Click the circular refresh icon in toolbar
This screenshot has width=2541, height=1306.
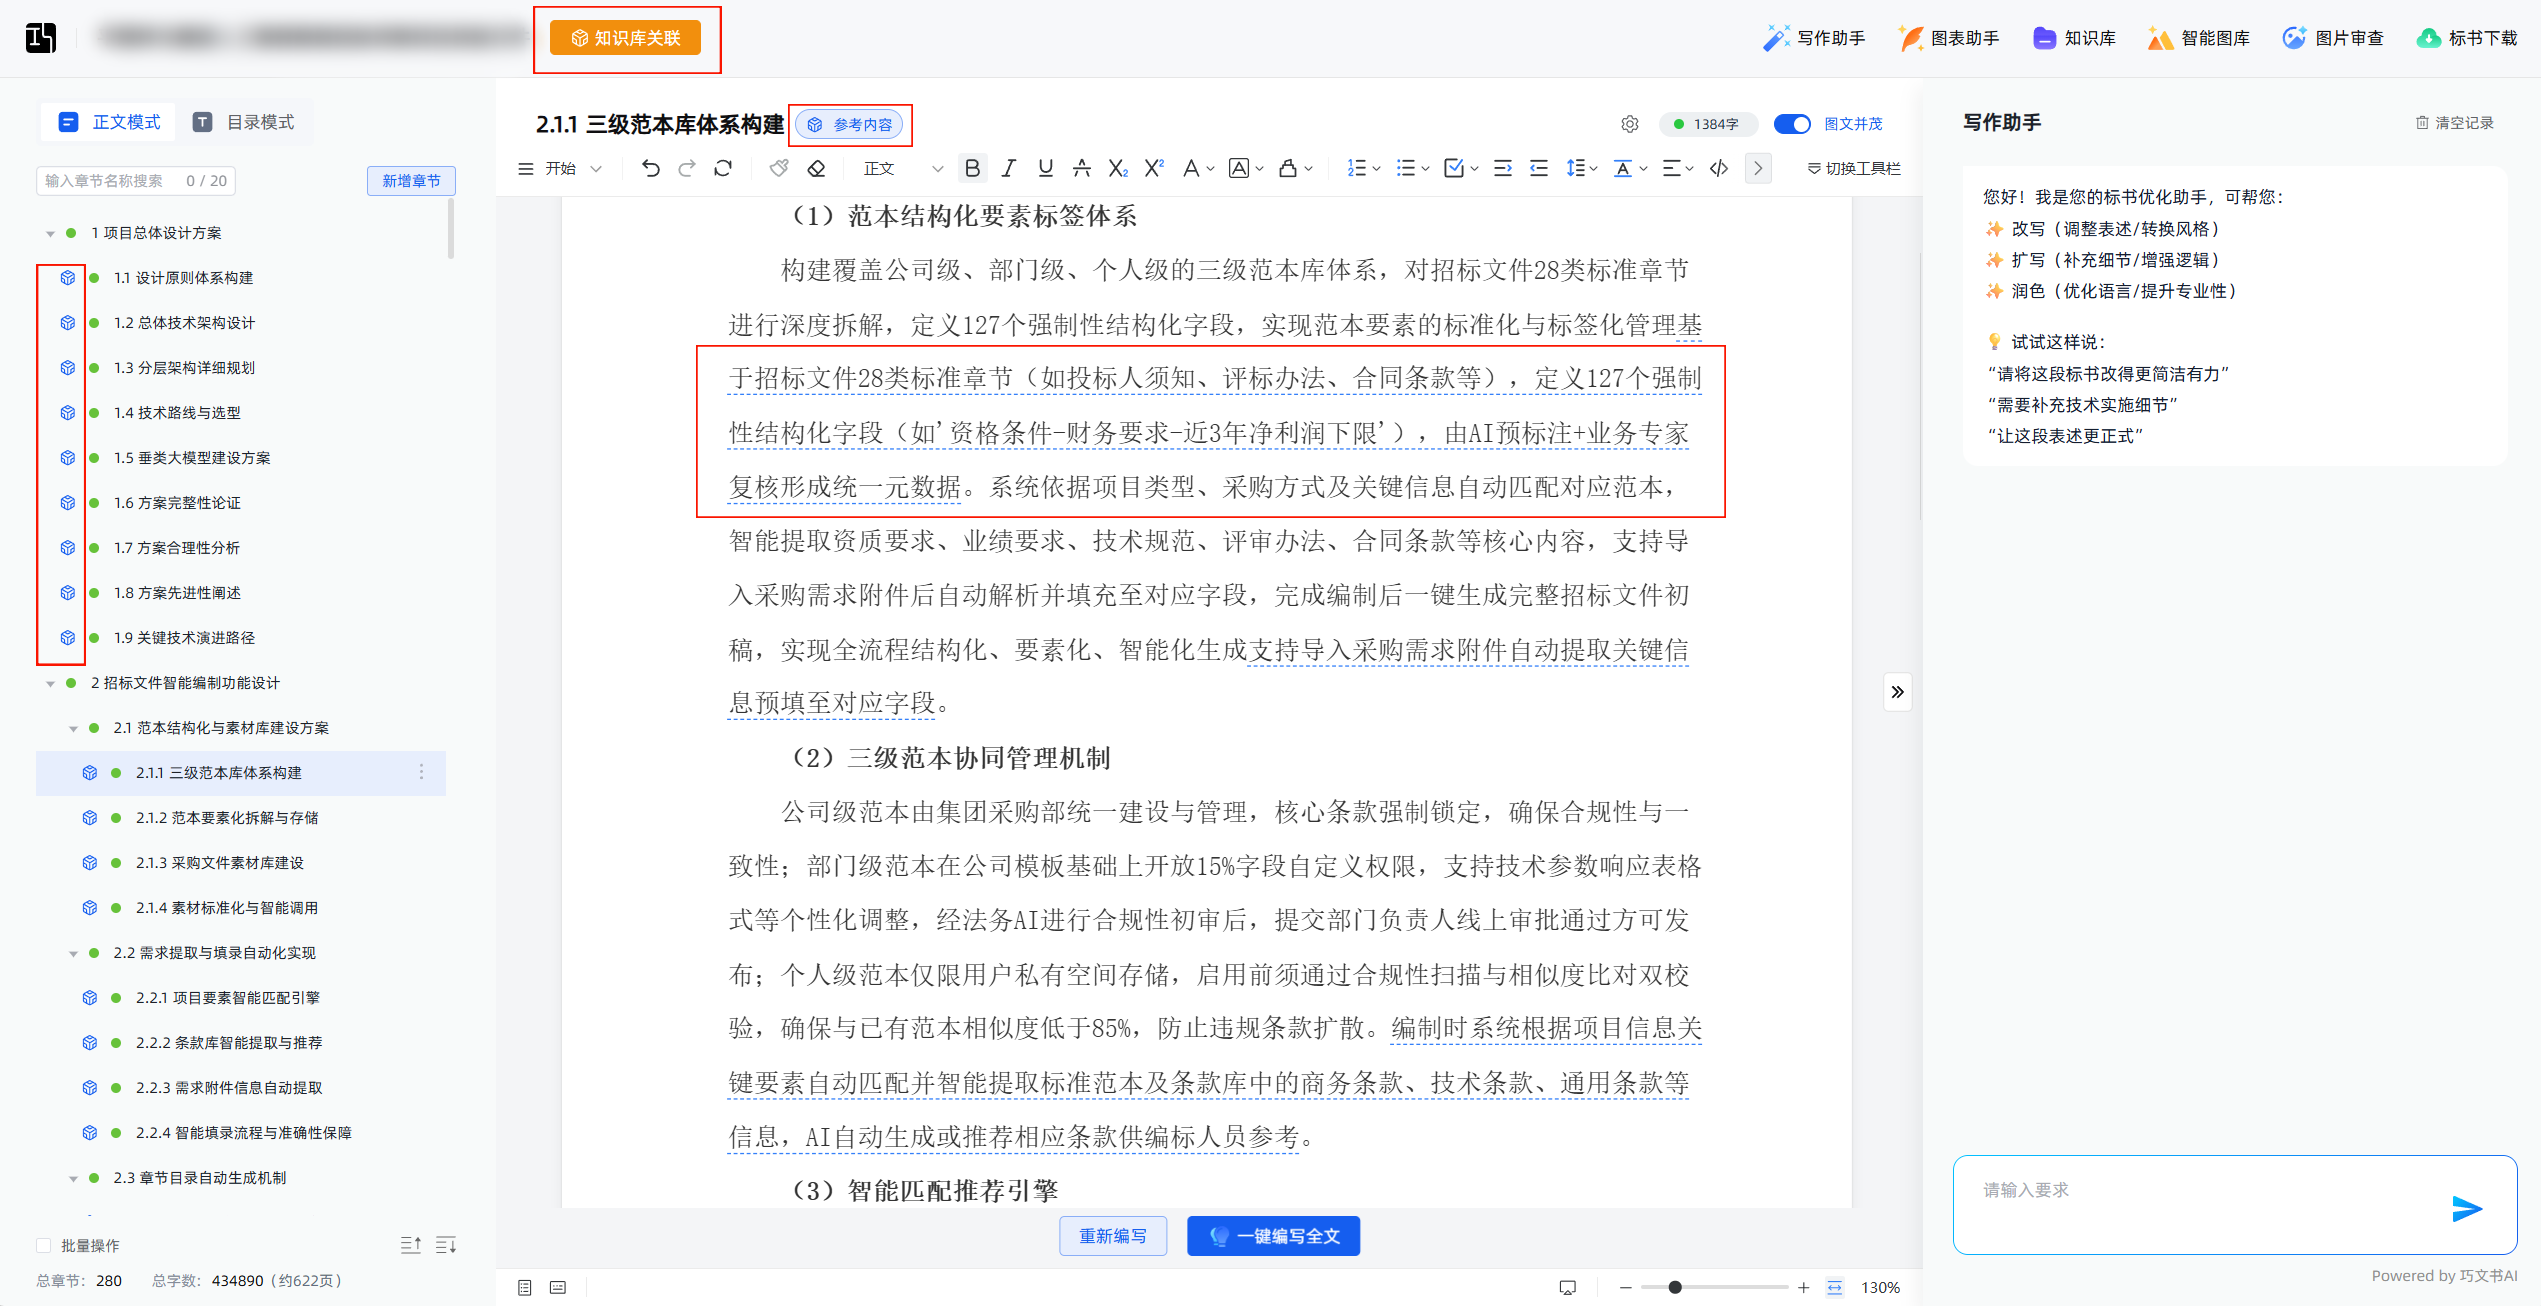point(723,168)
